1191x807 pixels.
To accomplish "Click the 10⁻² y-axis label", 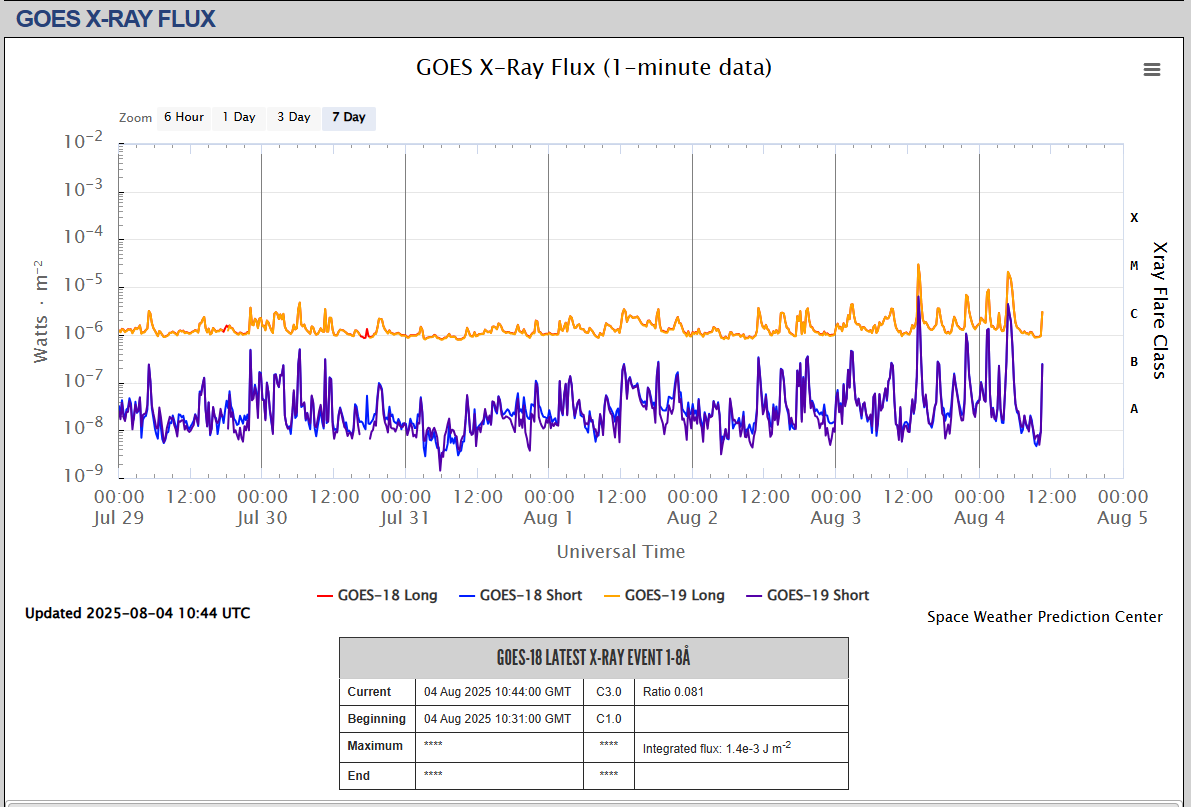I will coord(84,141).
